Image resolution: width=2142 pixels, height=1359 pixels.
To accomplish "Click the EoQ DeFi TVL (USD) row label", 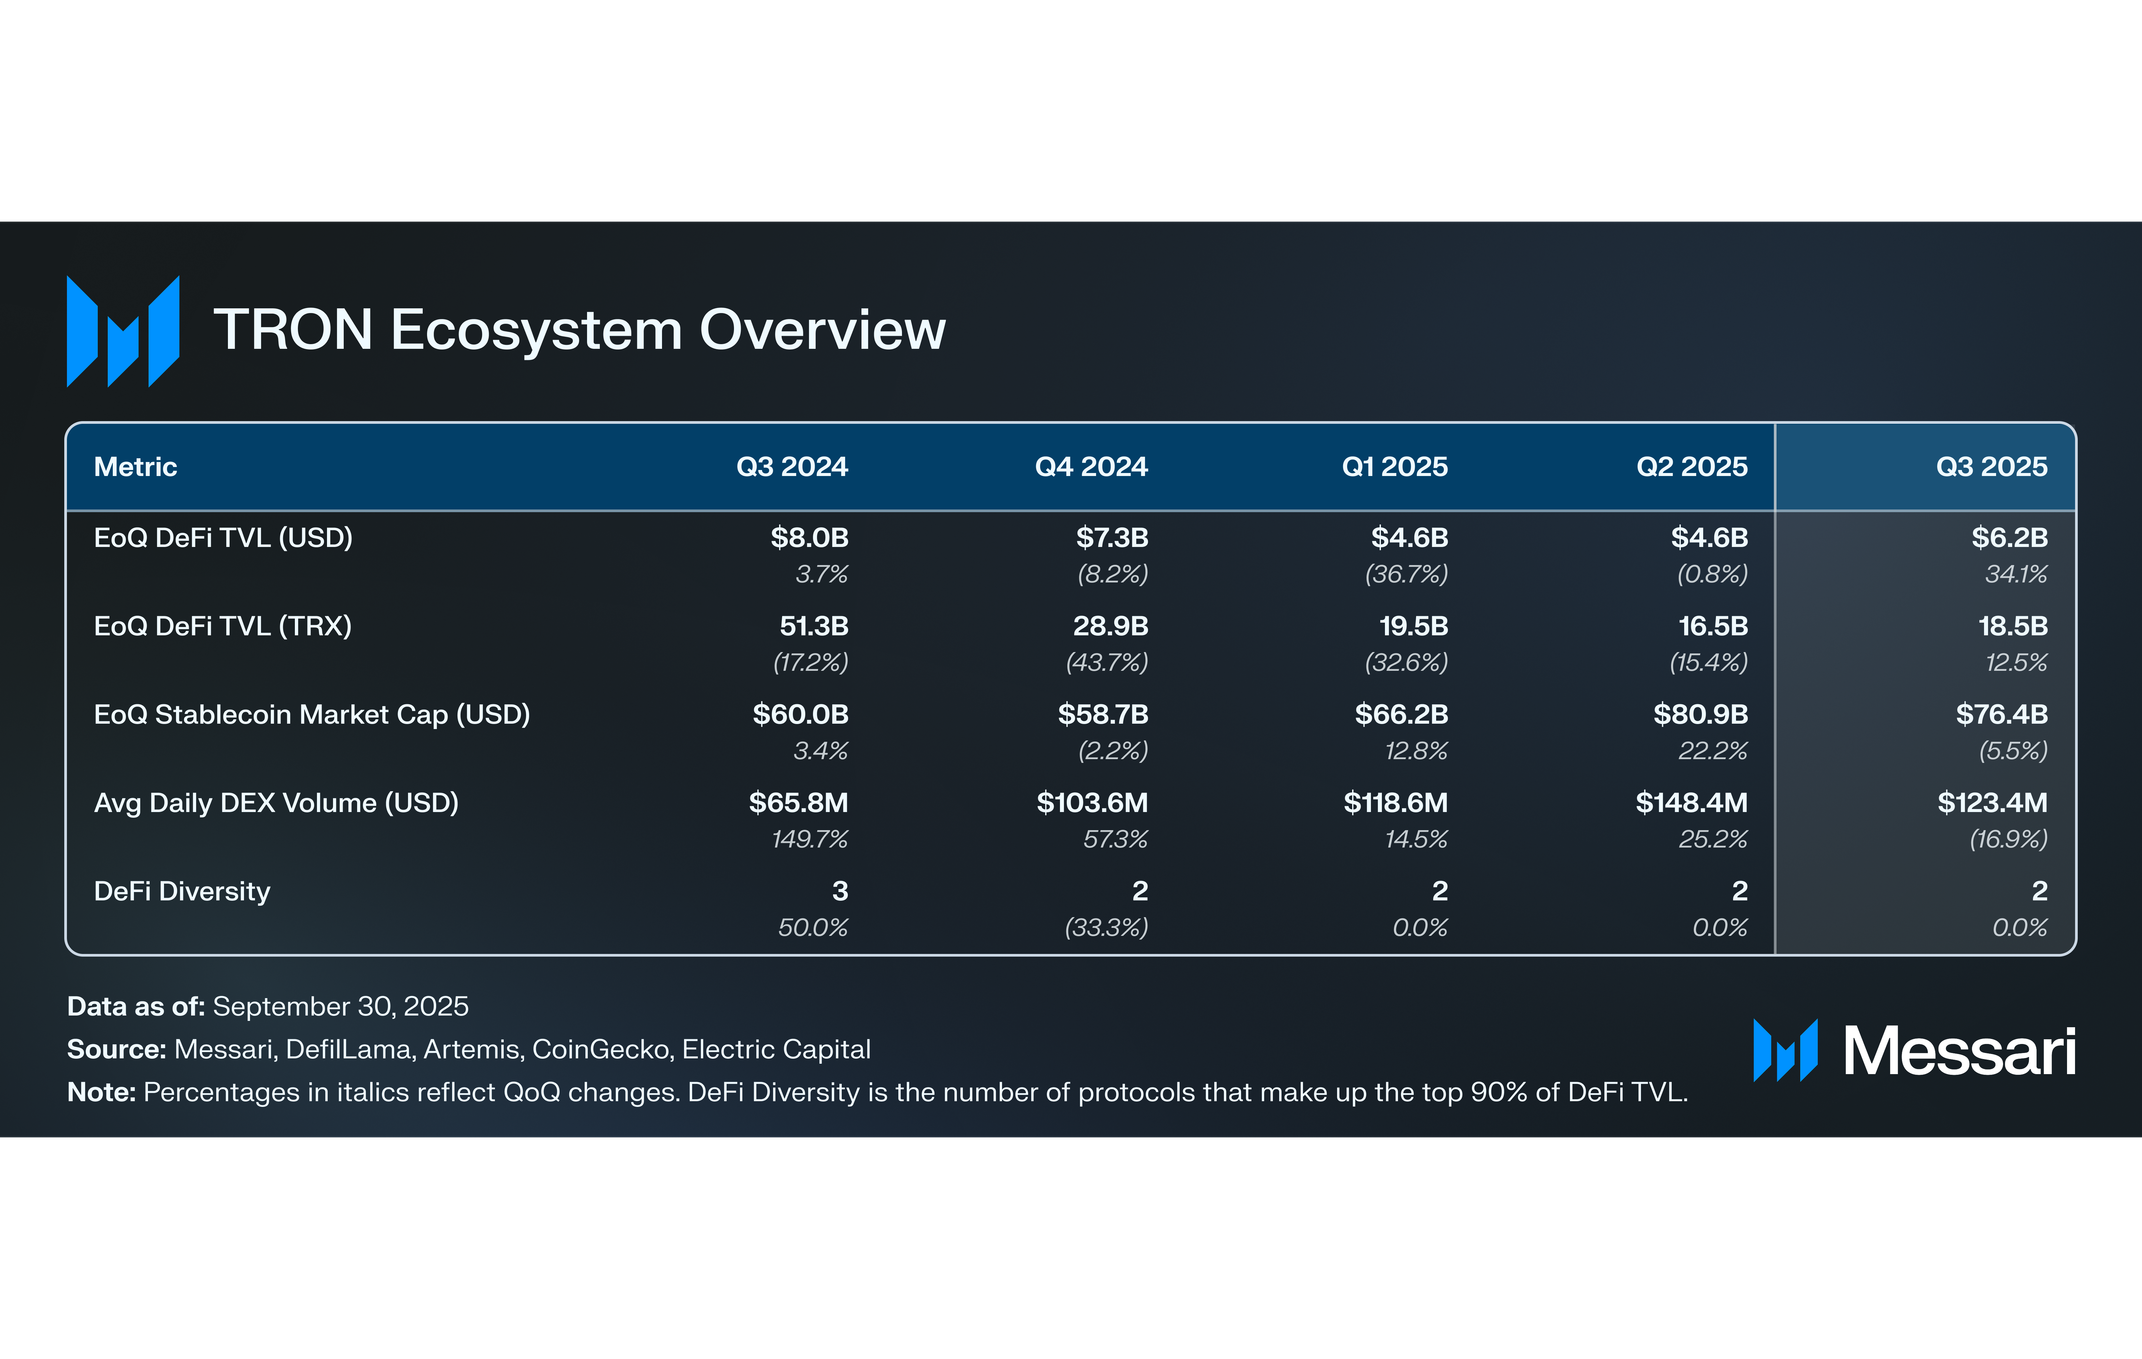I will pyautogui.click(x=223, y=538).
